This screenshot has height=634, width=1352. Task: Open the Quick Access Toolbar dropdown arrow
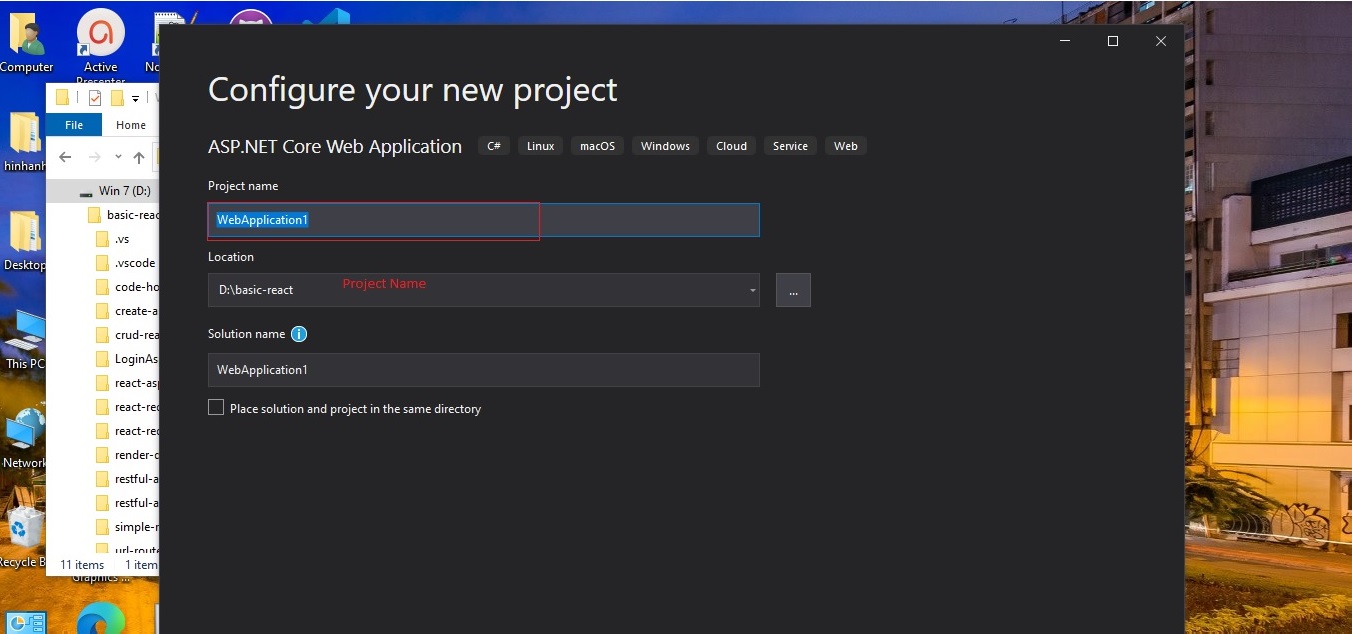(x=134, y=97)
